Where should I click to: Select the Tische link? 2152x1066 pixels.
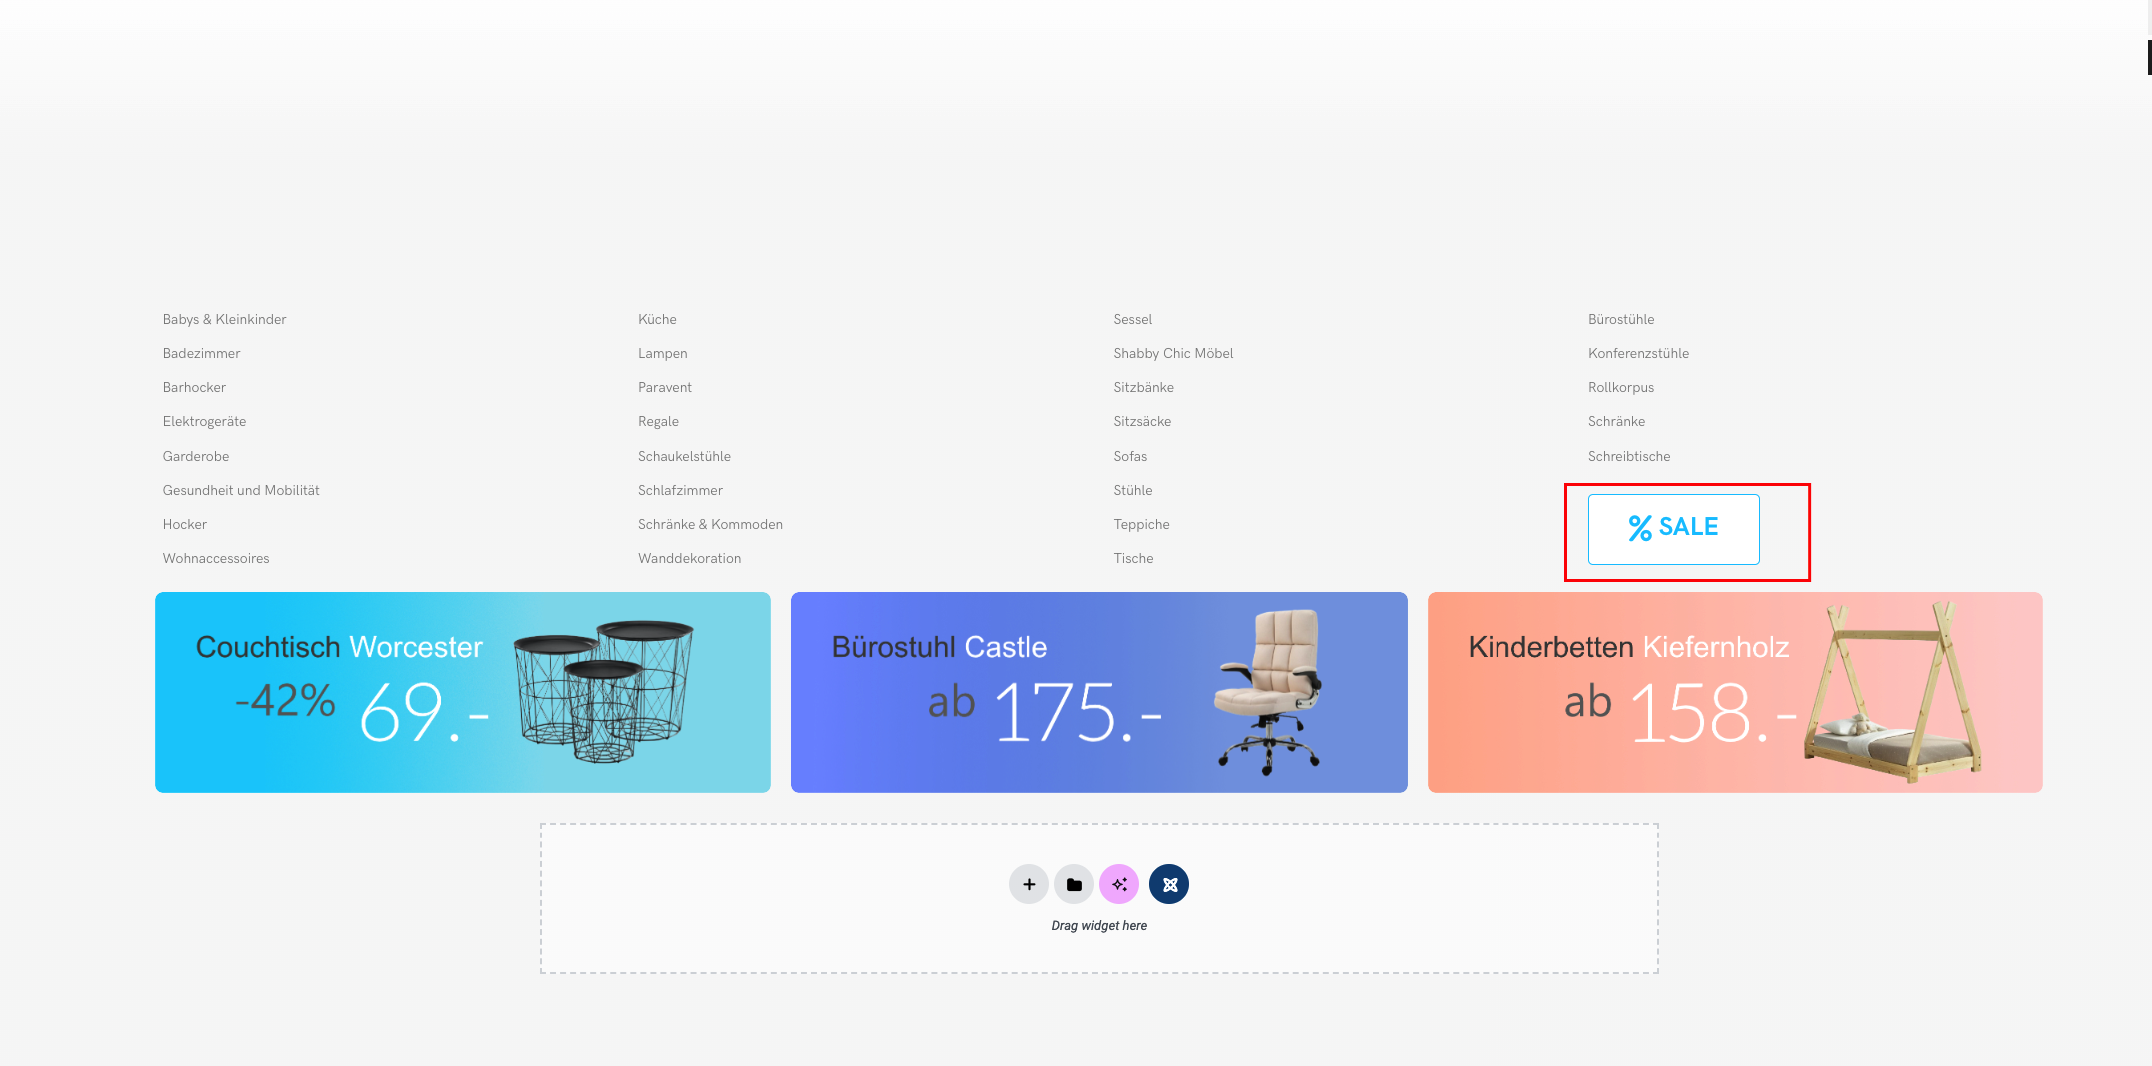click(1133, 558)
